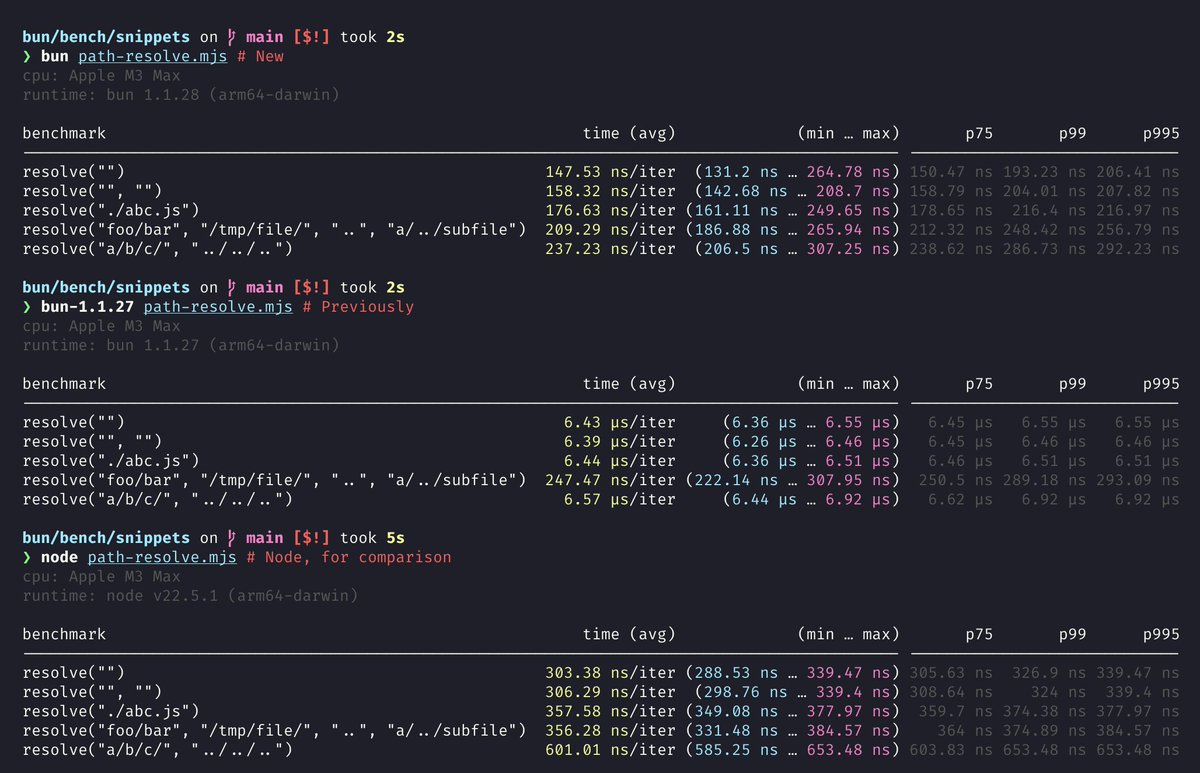Click the '131.2 ns' minimum value
Image resolution: width=1200 pixels, height=773 pixels.
pos(740,172)
